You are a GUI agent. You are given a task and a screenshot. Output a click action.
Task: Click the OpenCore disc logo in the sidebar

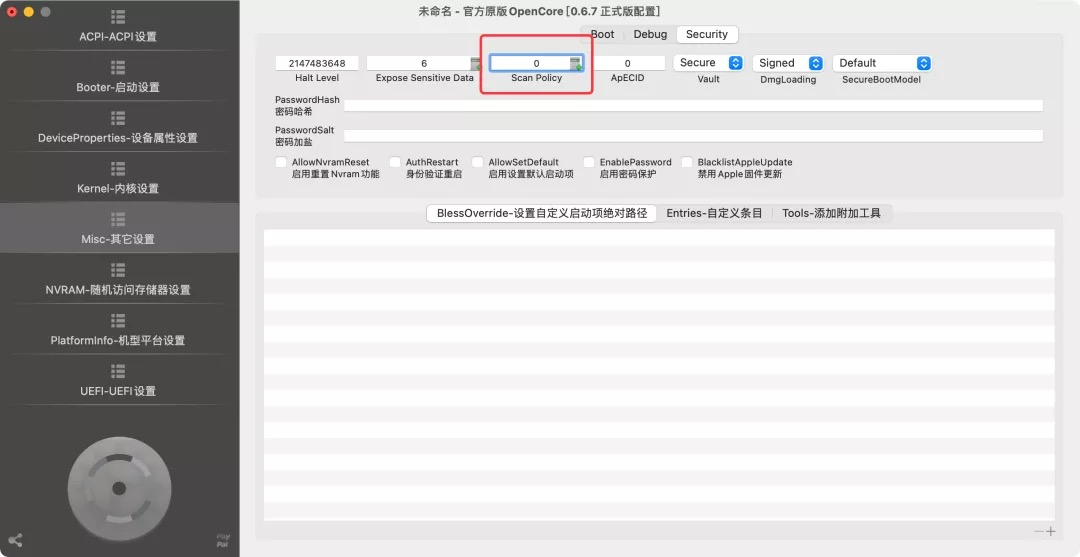click(119, 488)
